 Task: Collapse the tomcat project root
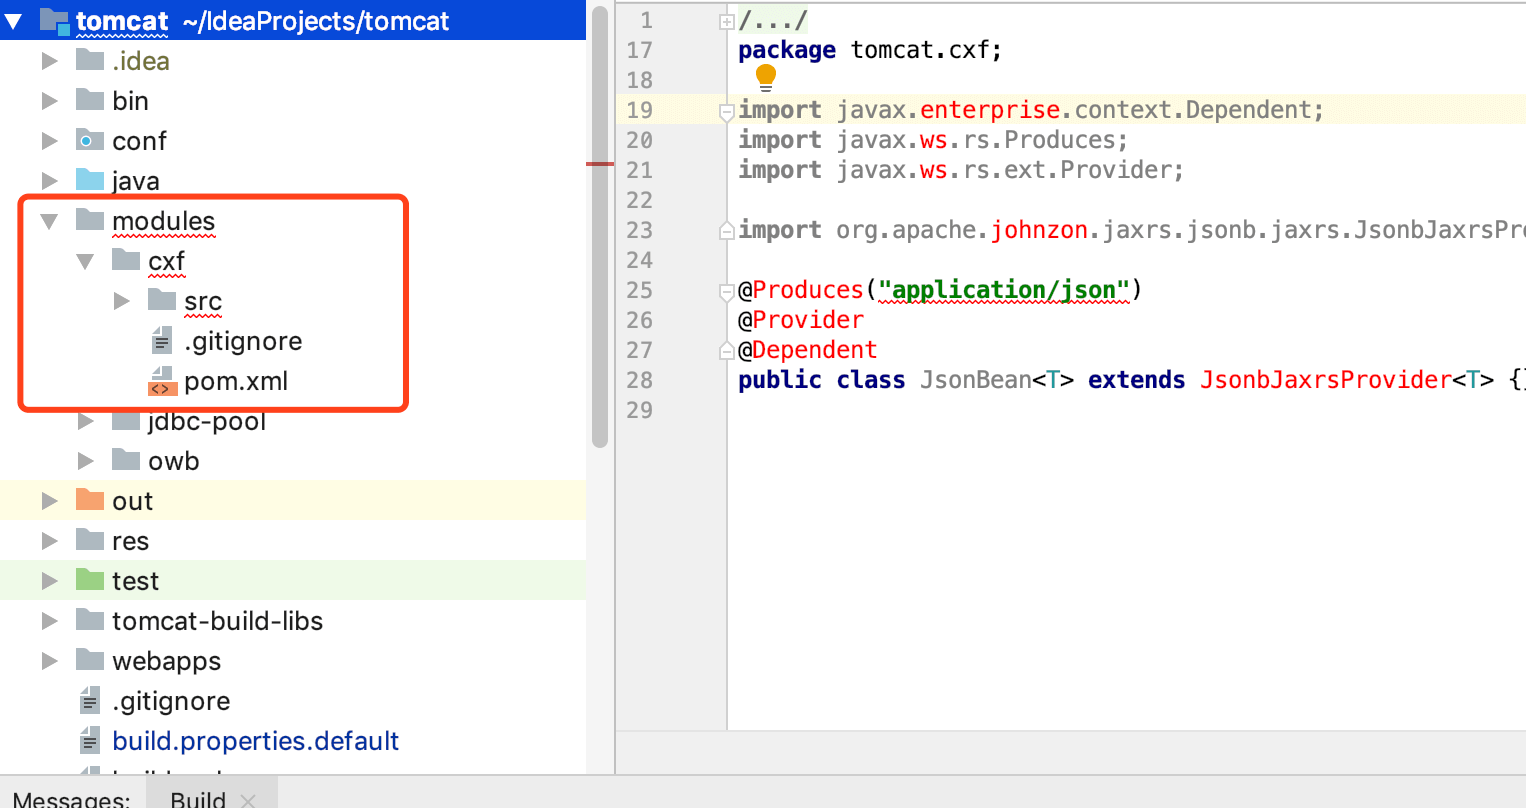pyautogui.click(x=14, y=21)
